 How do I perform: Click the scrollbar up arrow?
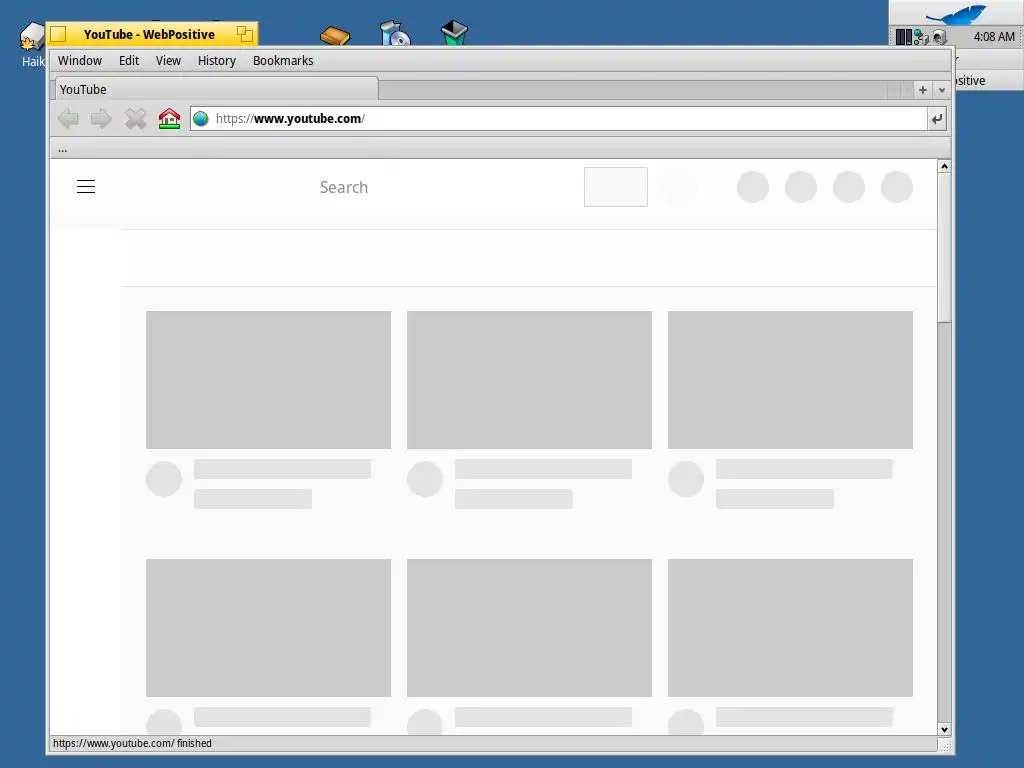[944, 167]
